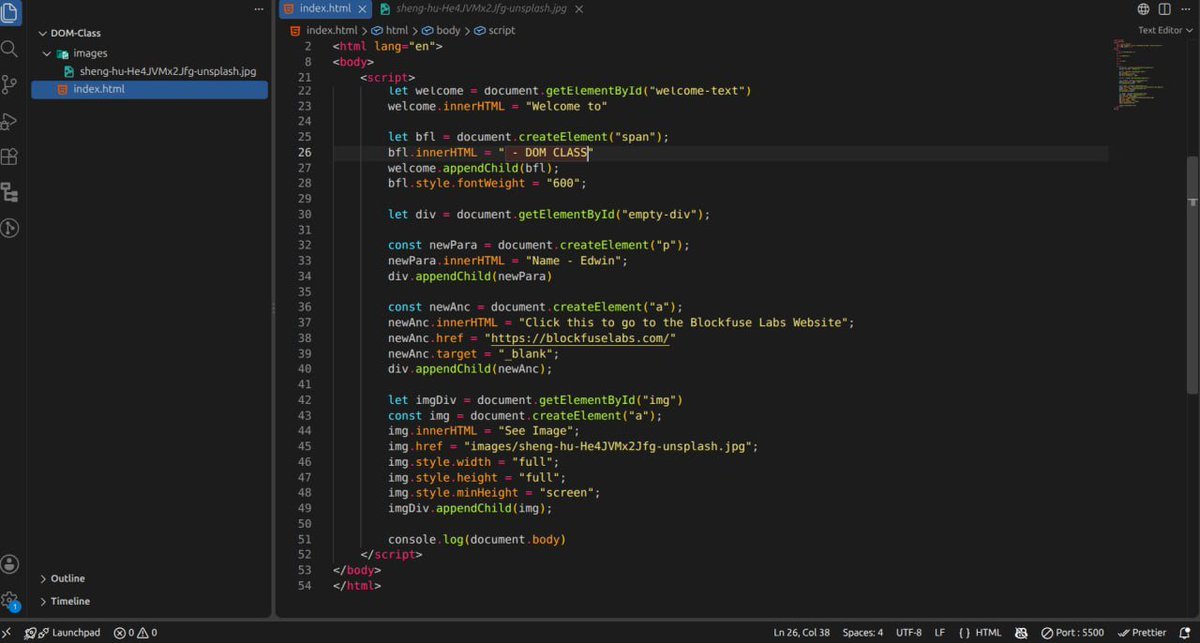Viewport: 1200px width, 643px height.
Task: Click the bfl.style.fontWeight line
Action: point(487,183)
